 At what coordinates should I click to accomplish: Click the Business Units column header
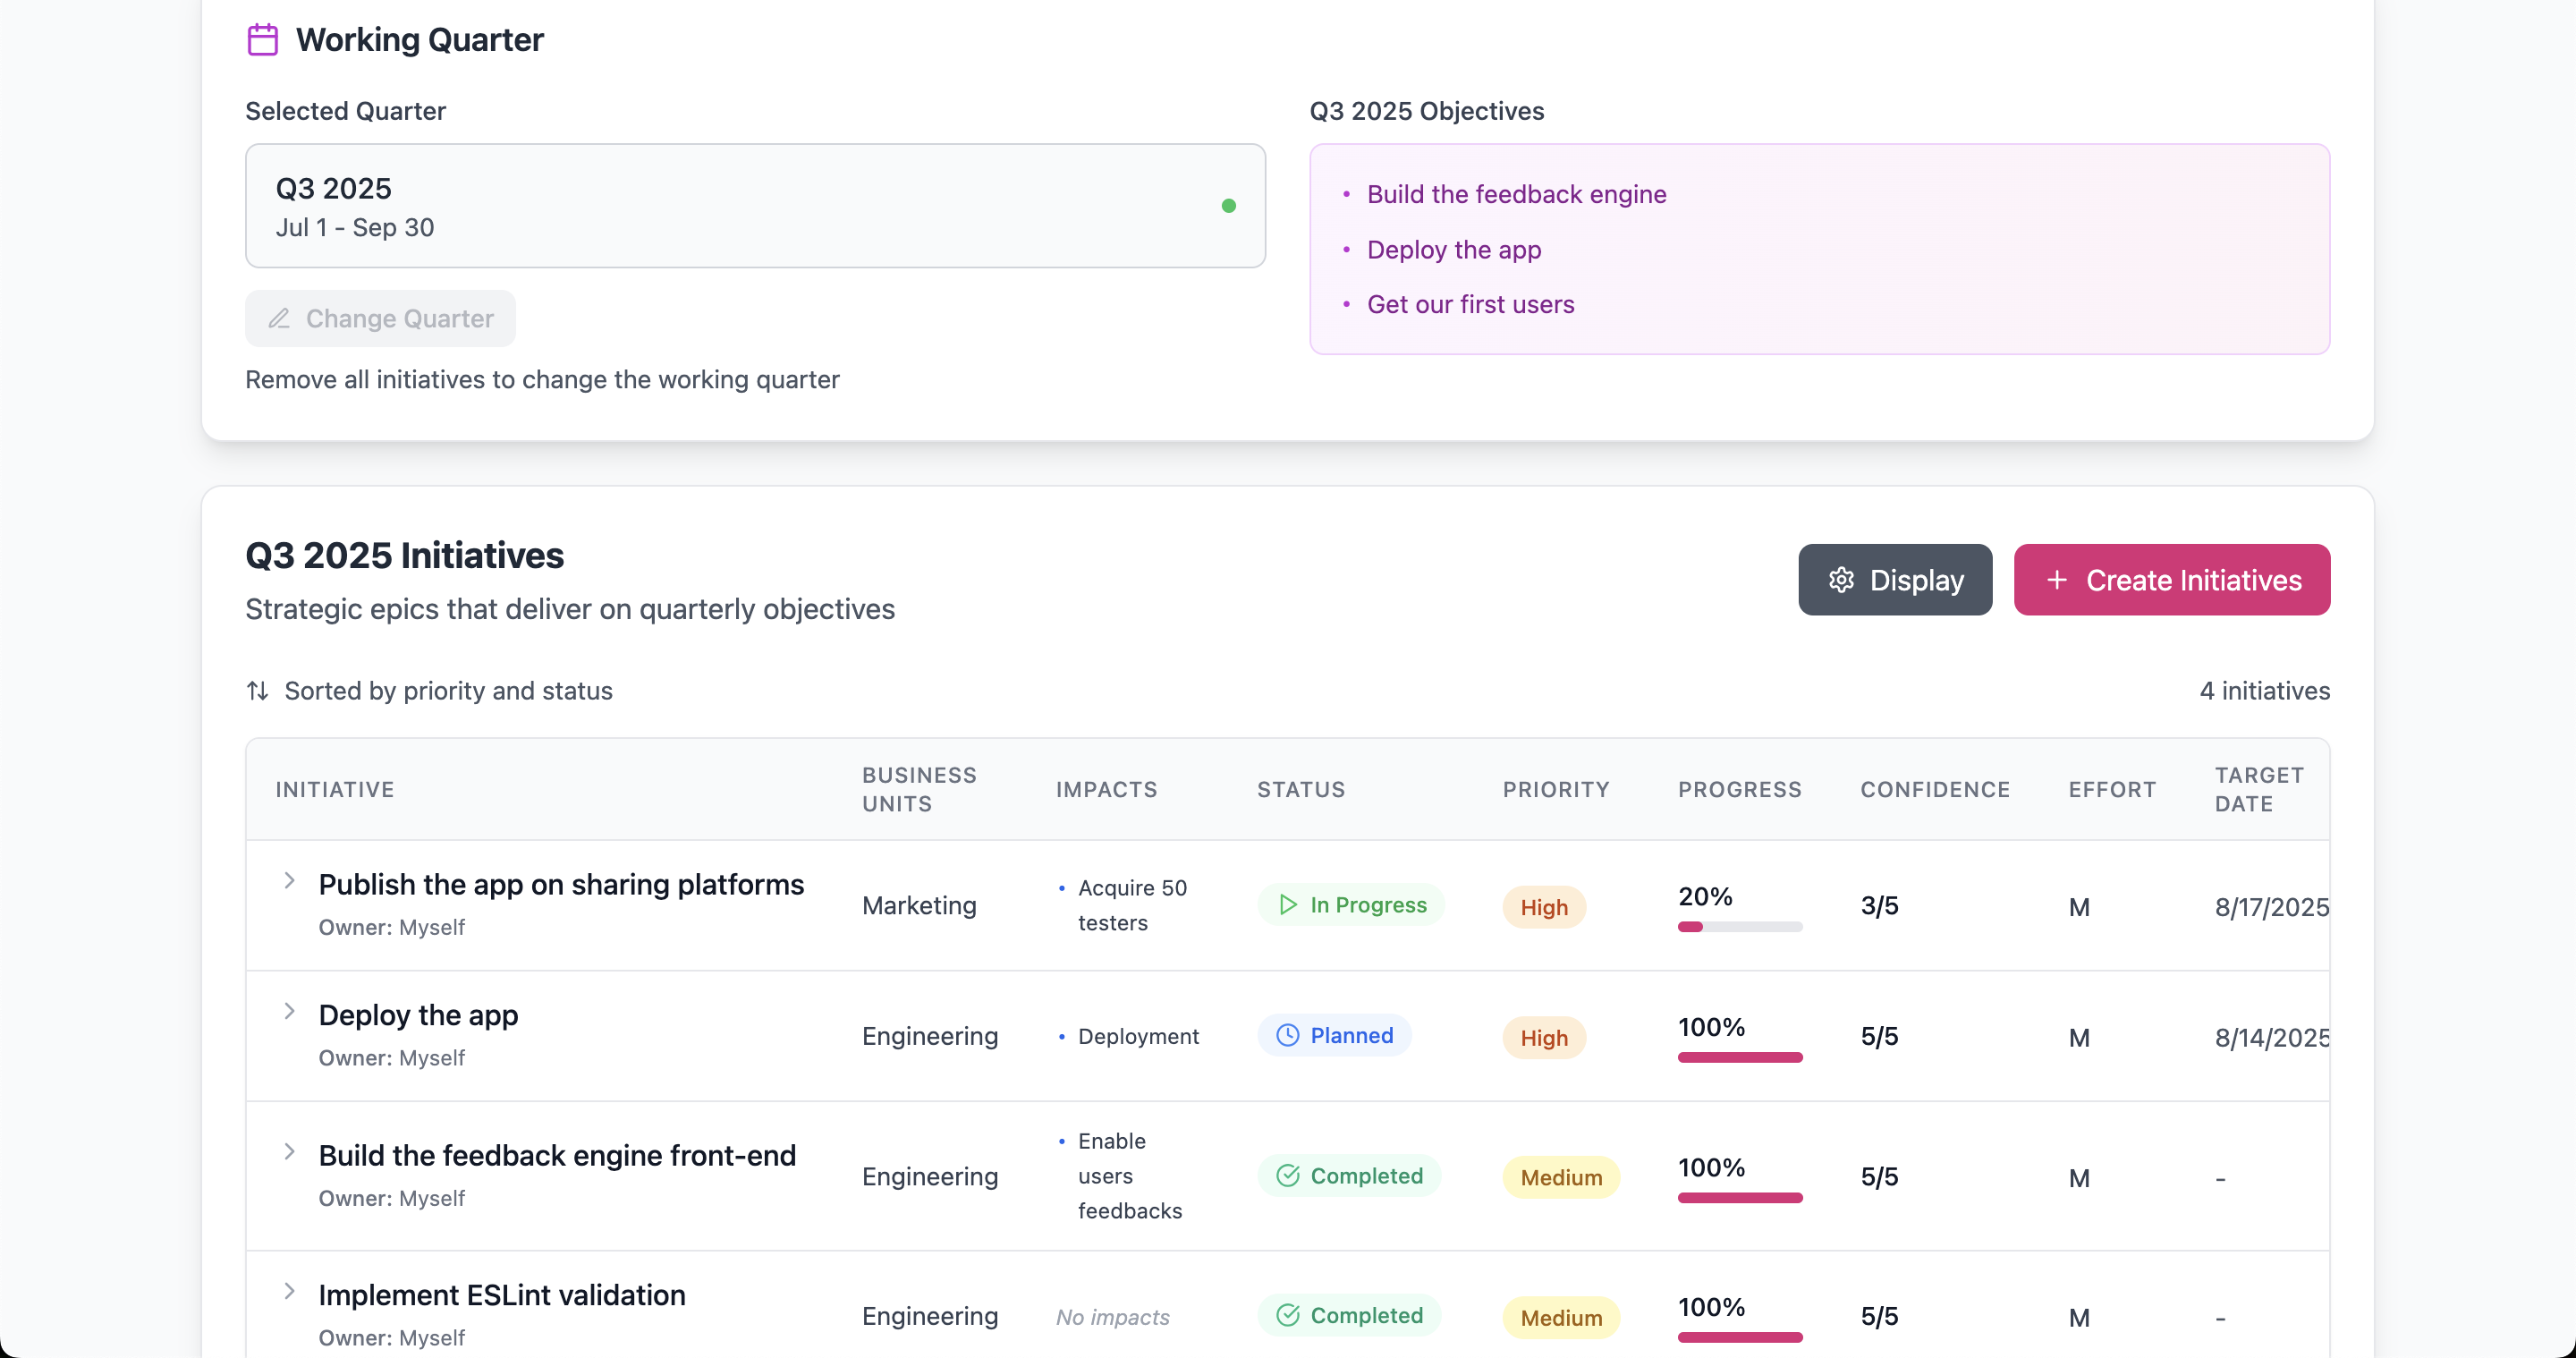(x=919, y=790)
